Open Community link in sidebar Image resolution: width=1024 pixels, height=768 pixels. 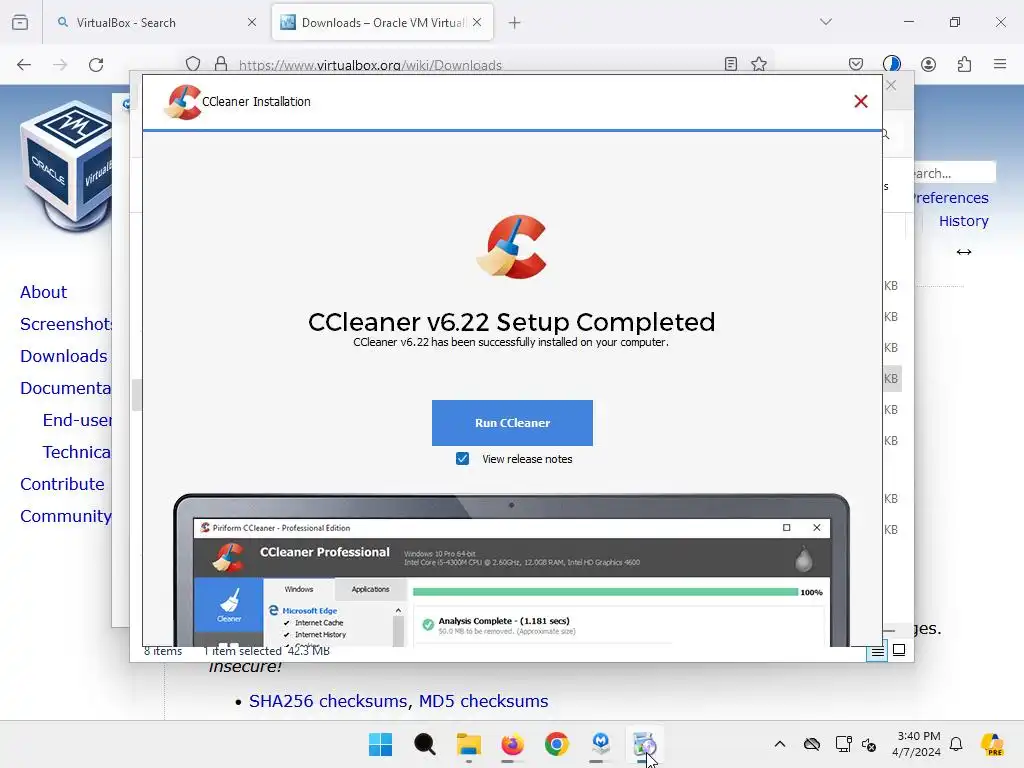(x=65, y=516)
